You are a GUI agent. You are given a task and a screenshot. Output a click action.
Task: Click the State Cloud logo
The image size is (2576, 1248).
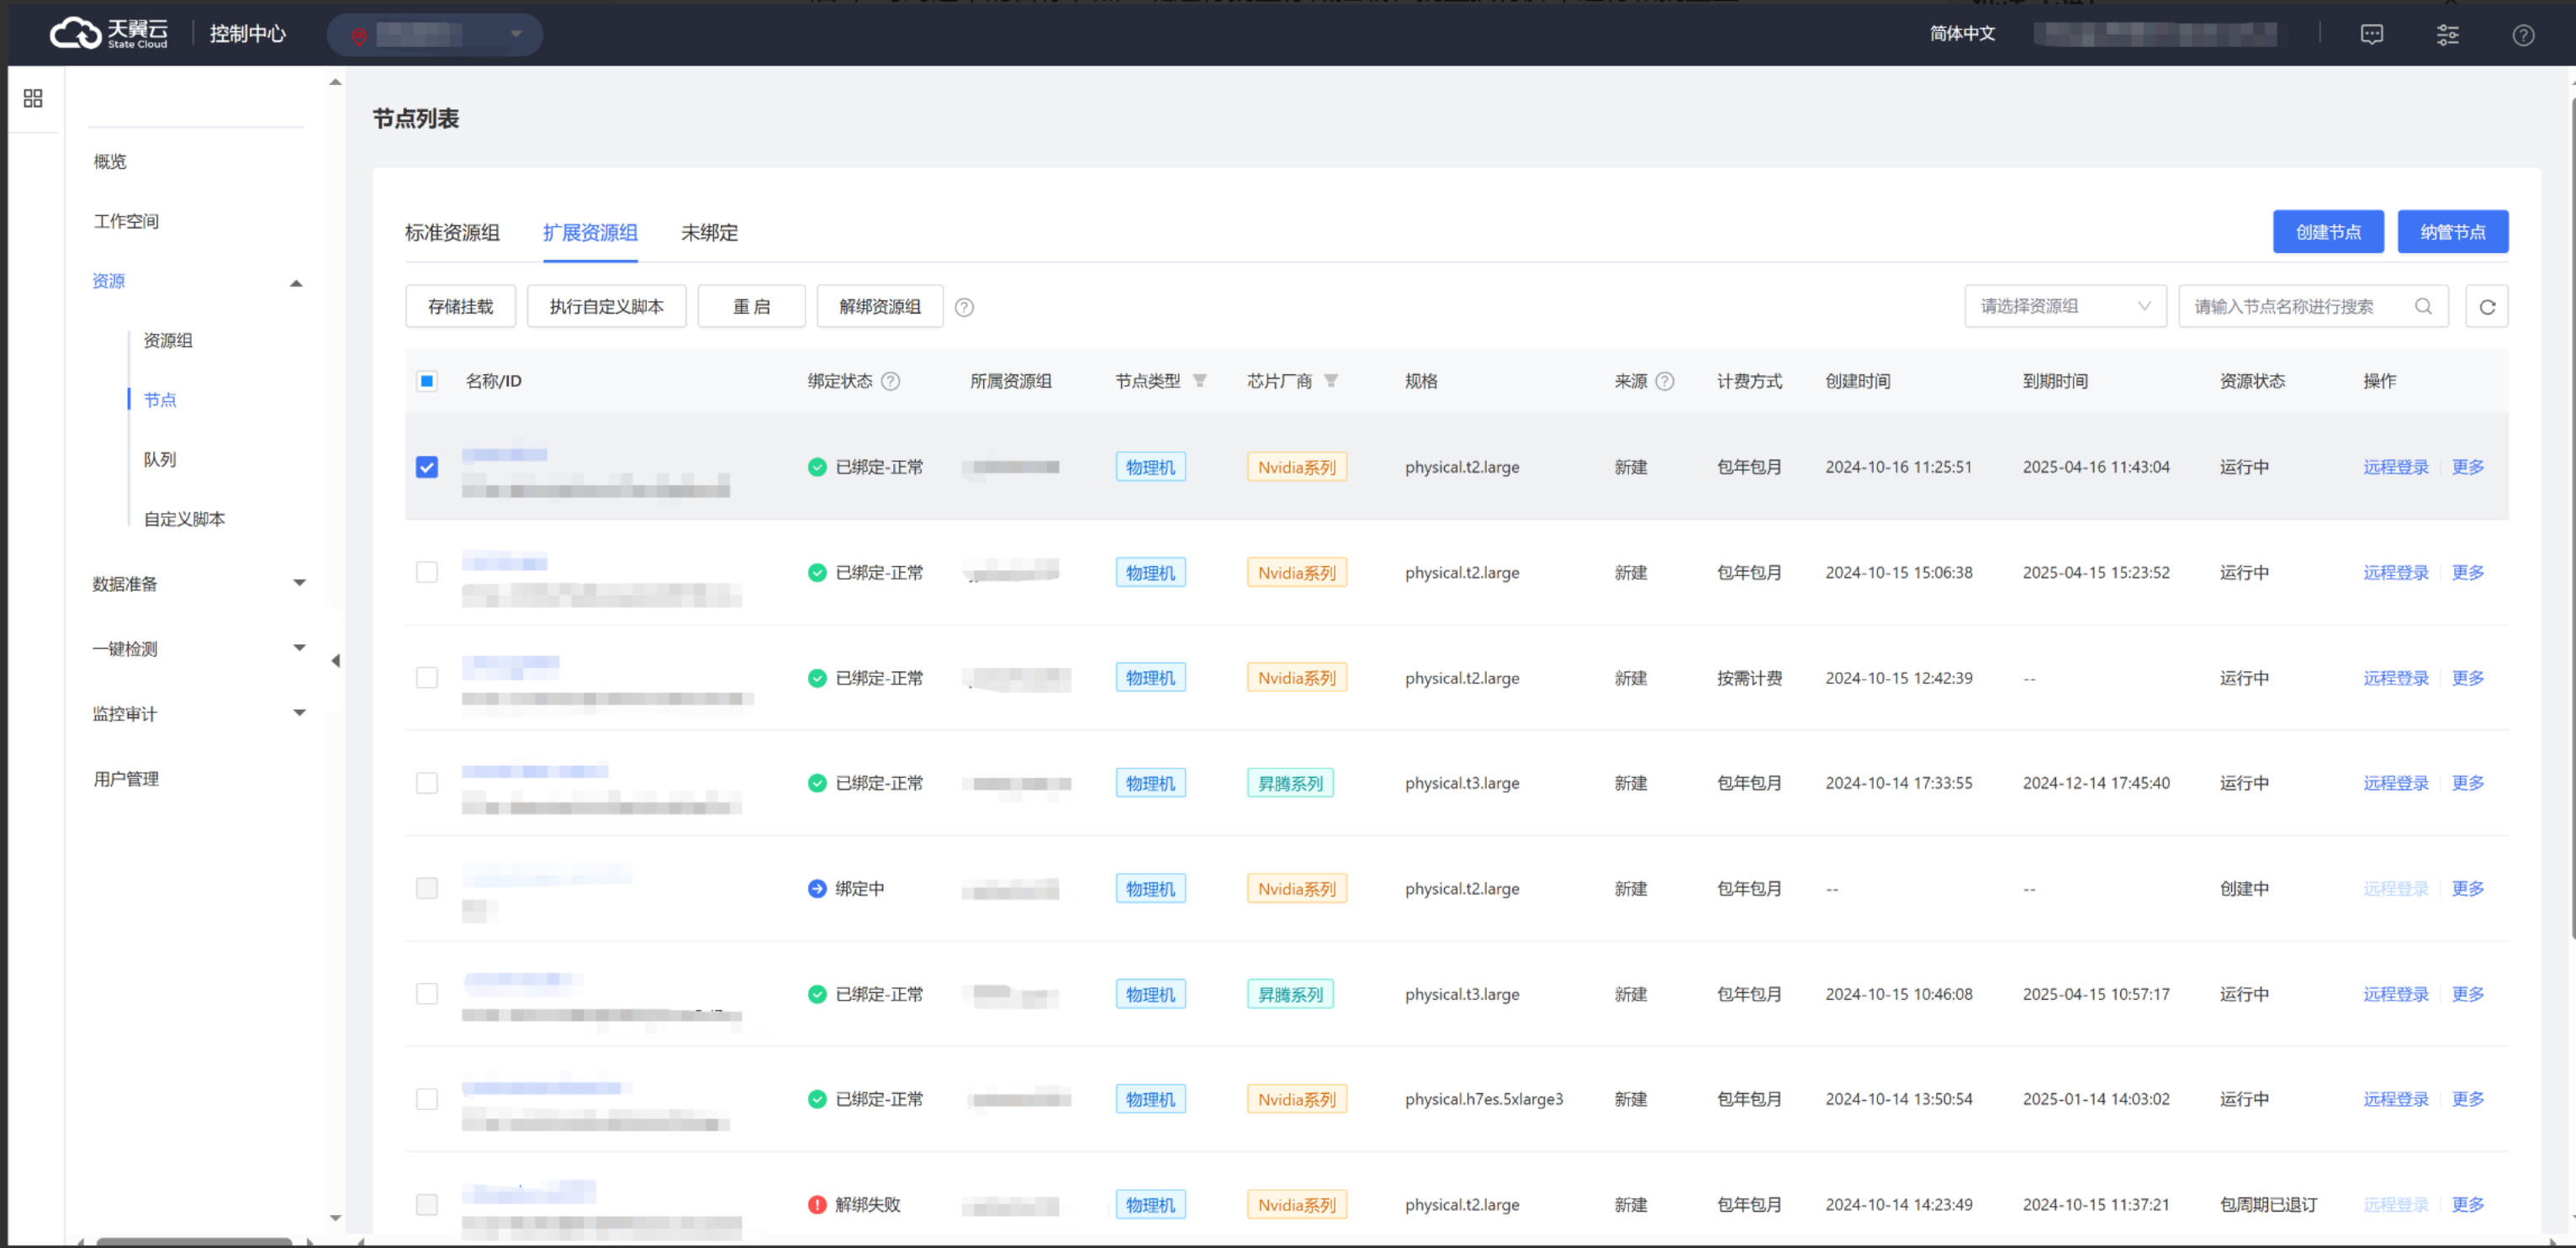click(x=109, y=33)
